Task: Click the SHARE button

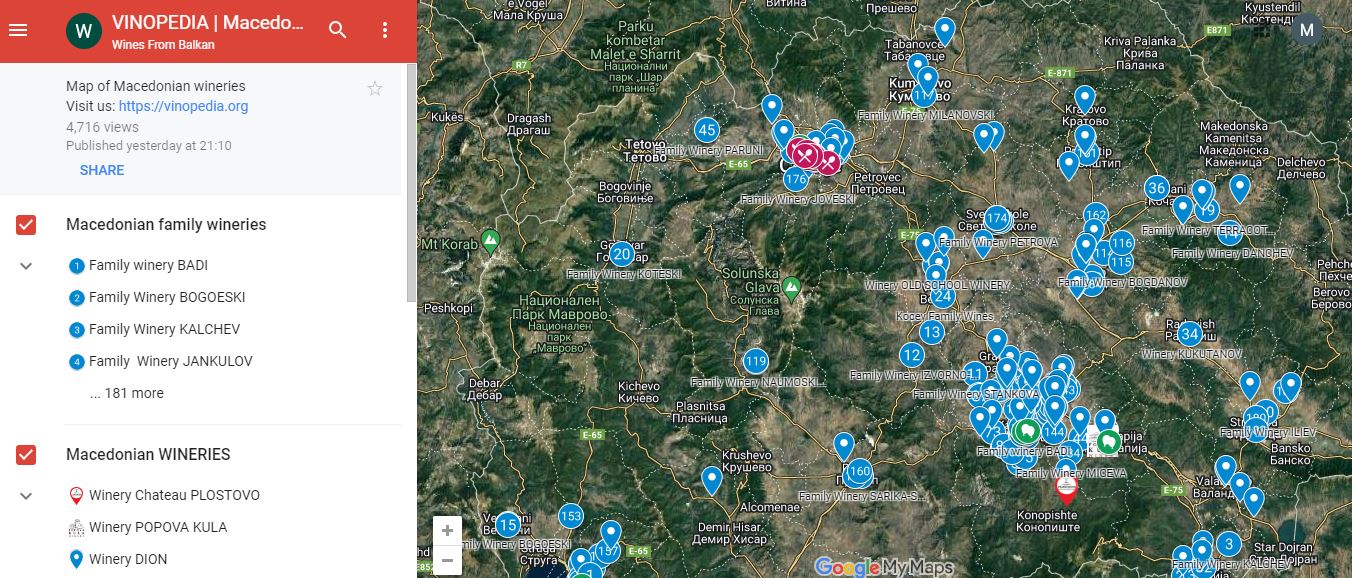Action: pyautogui.click(x=102, y=170)
